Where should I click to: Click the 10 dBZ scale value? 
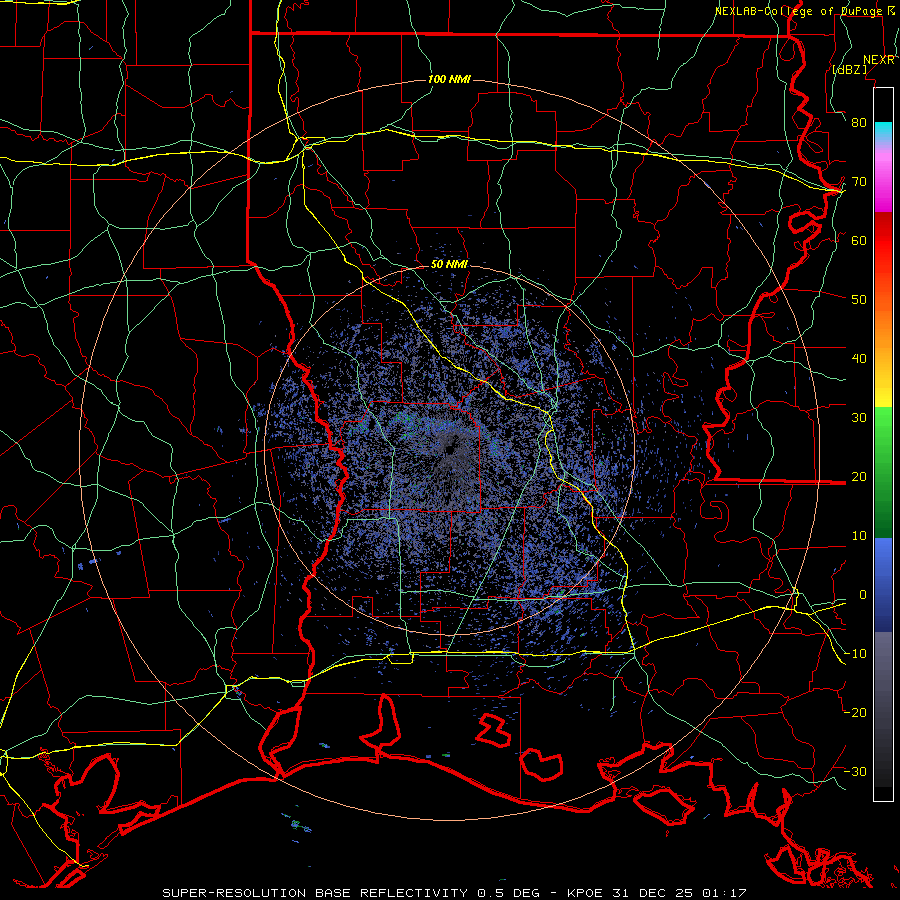click(x=859, y=536)
